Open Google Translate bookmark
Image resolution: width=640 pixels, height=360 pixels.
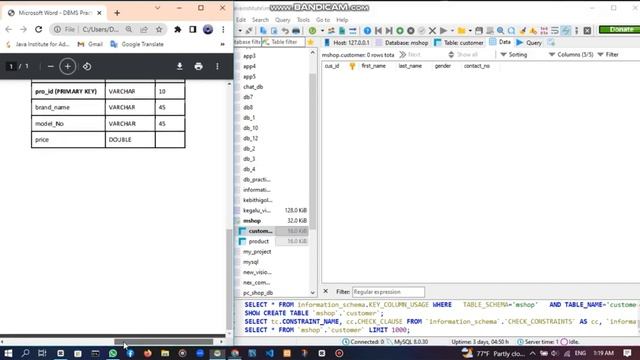coord(137,44)
